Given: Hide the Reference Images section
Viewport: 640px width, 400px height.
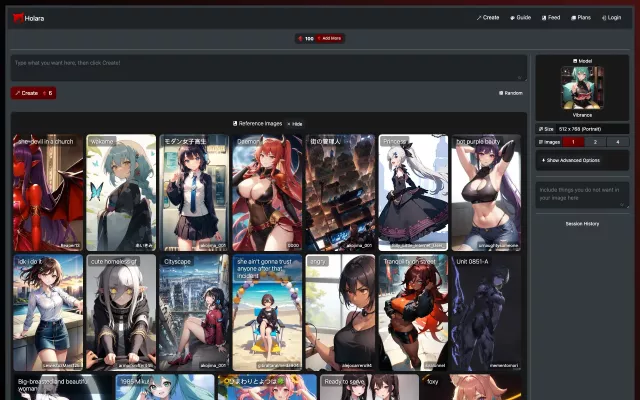Looking at the screenshot, I should (295, 123).
